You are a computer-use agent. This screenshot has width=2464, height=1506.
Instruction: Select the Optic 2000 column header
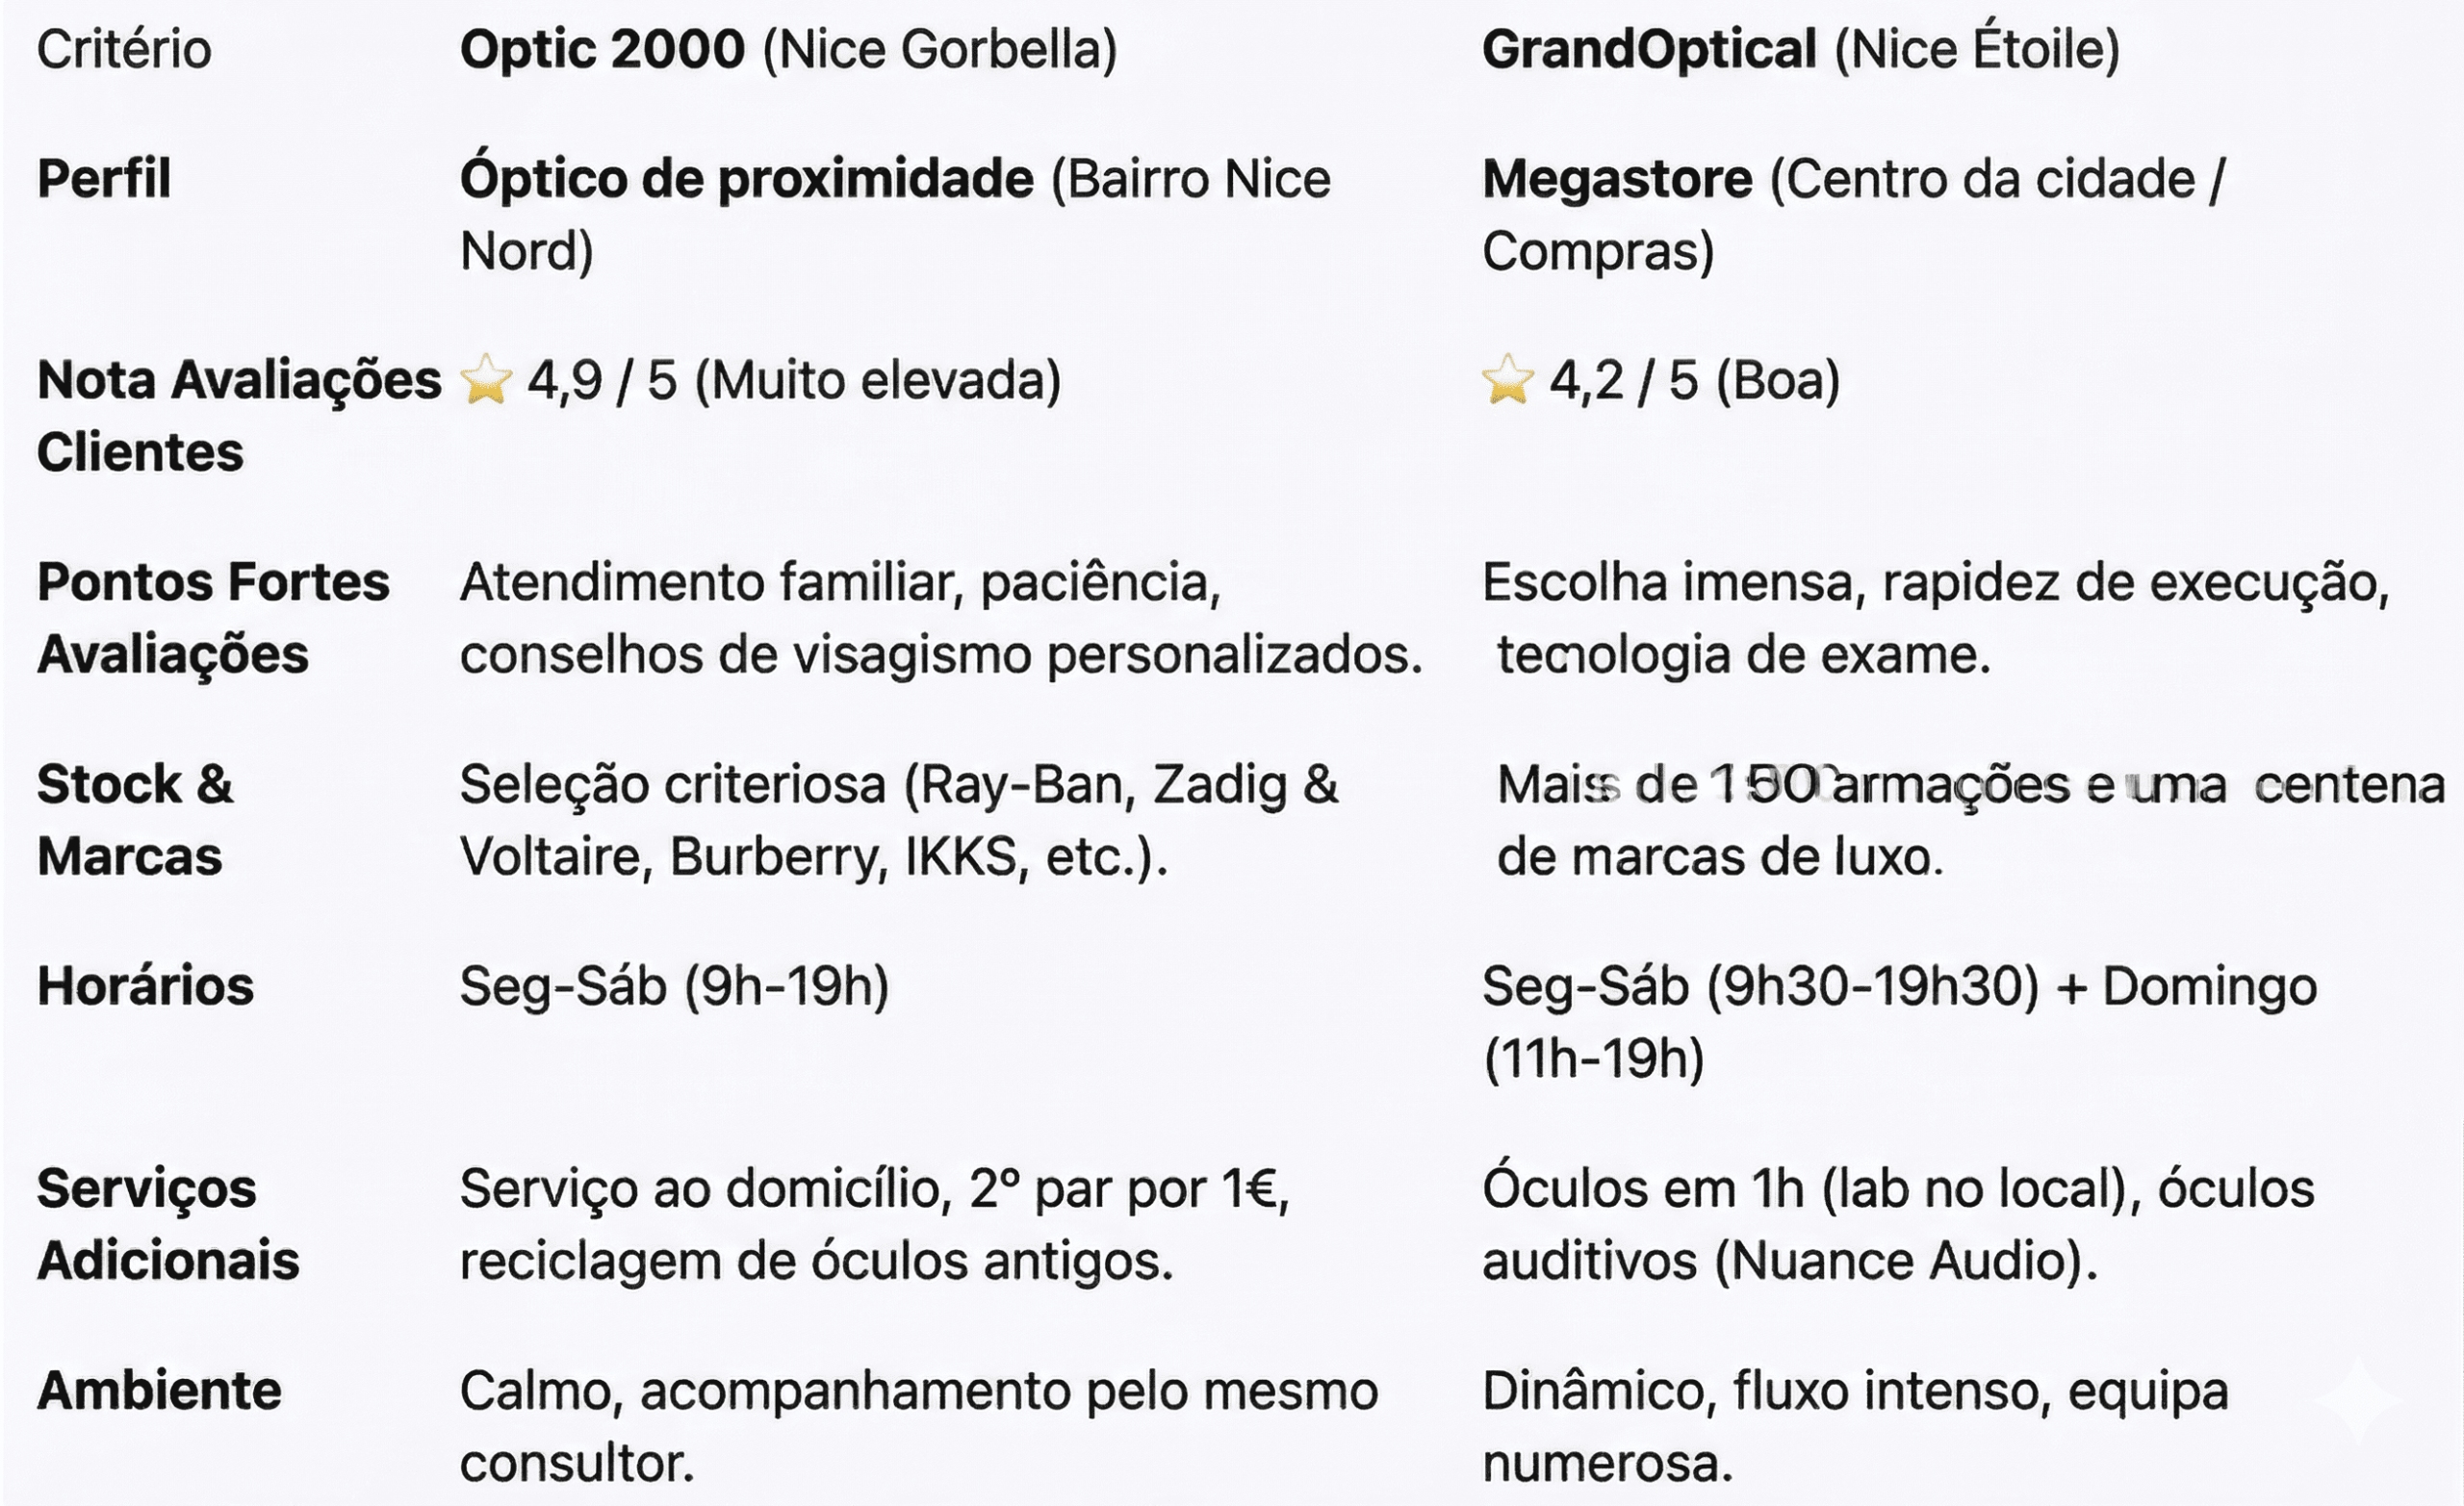pos(787,49)
